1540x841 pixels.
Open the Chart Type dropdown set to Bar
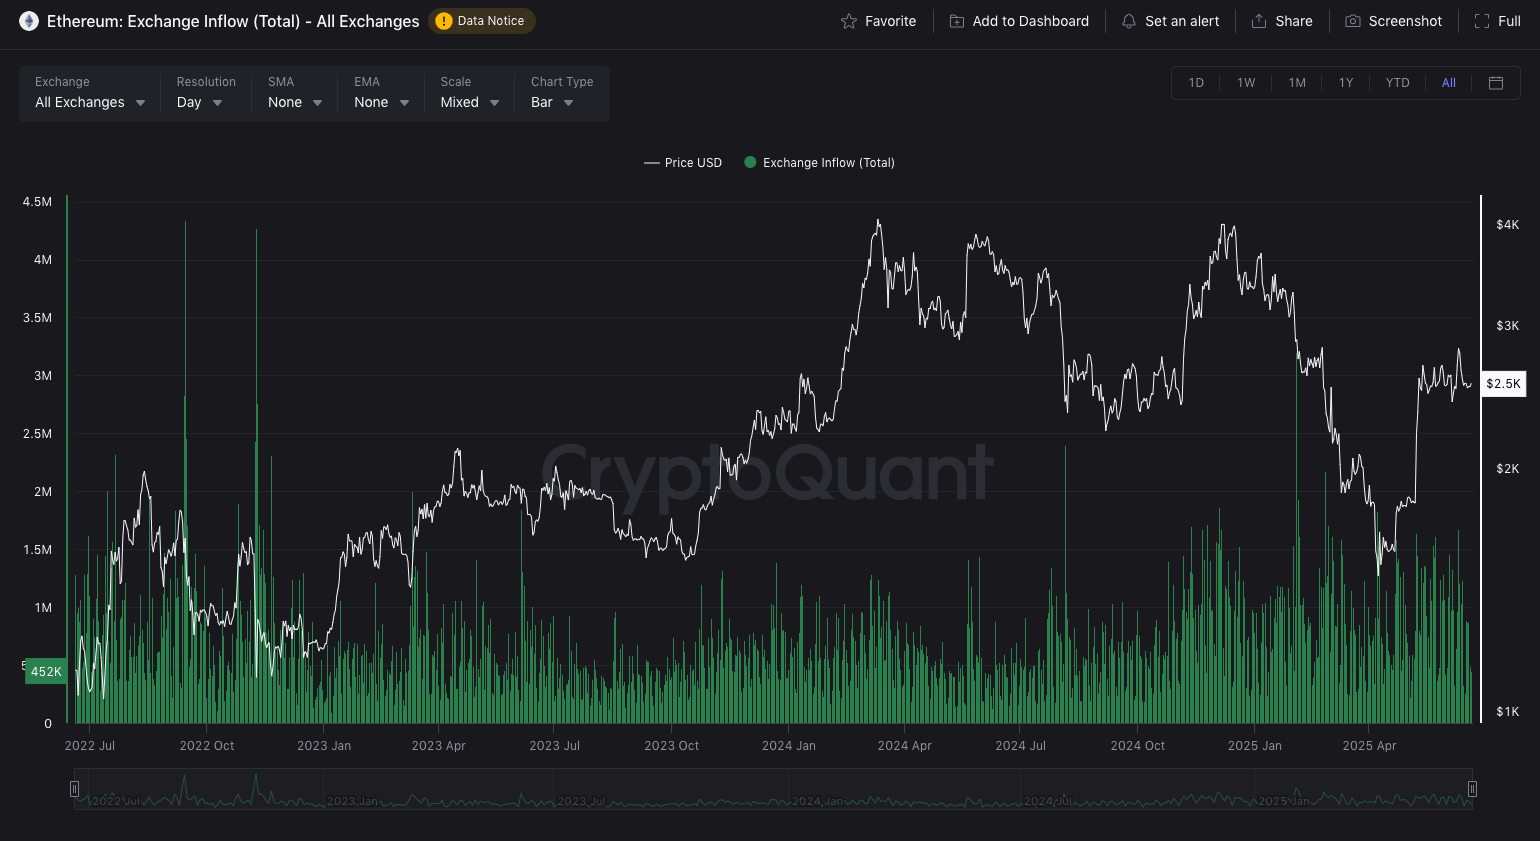click(562, 93)
